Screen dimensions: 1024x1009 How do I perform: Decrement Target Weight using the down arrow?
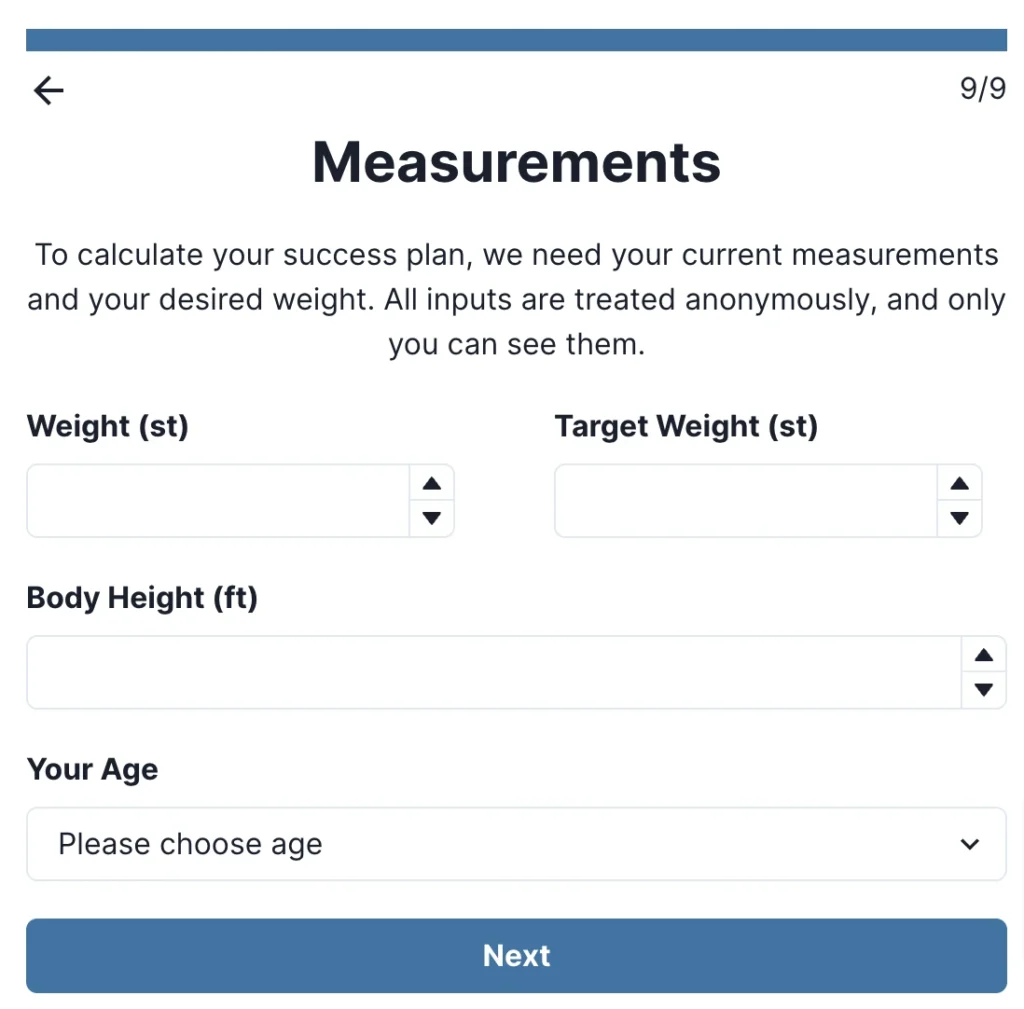(x=960, y=518)
